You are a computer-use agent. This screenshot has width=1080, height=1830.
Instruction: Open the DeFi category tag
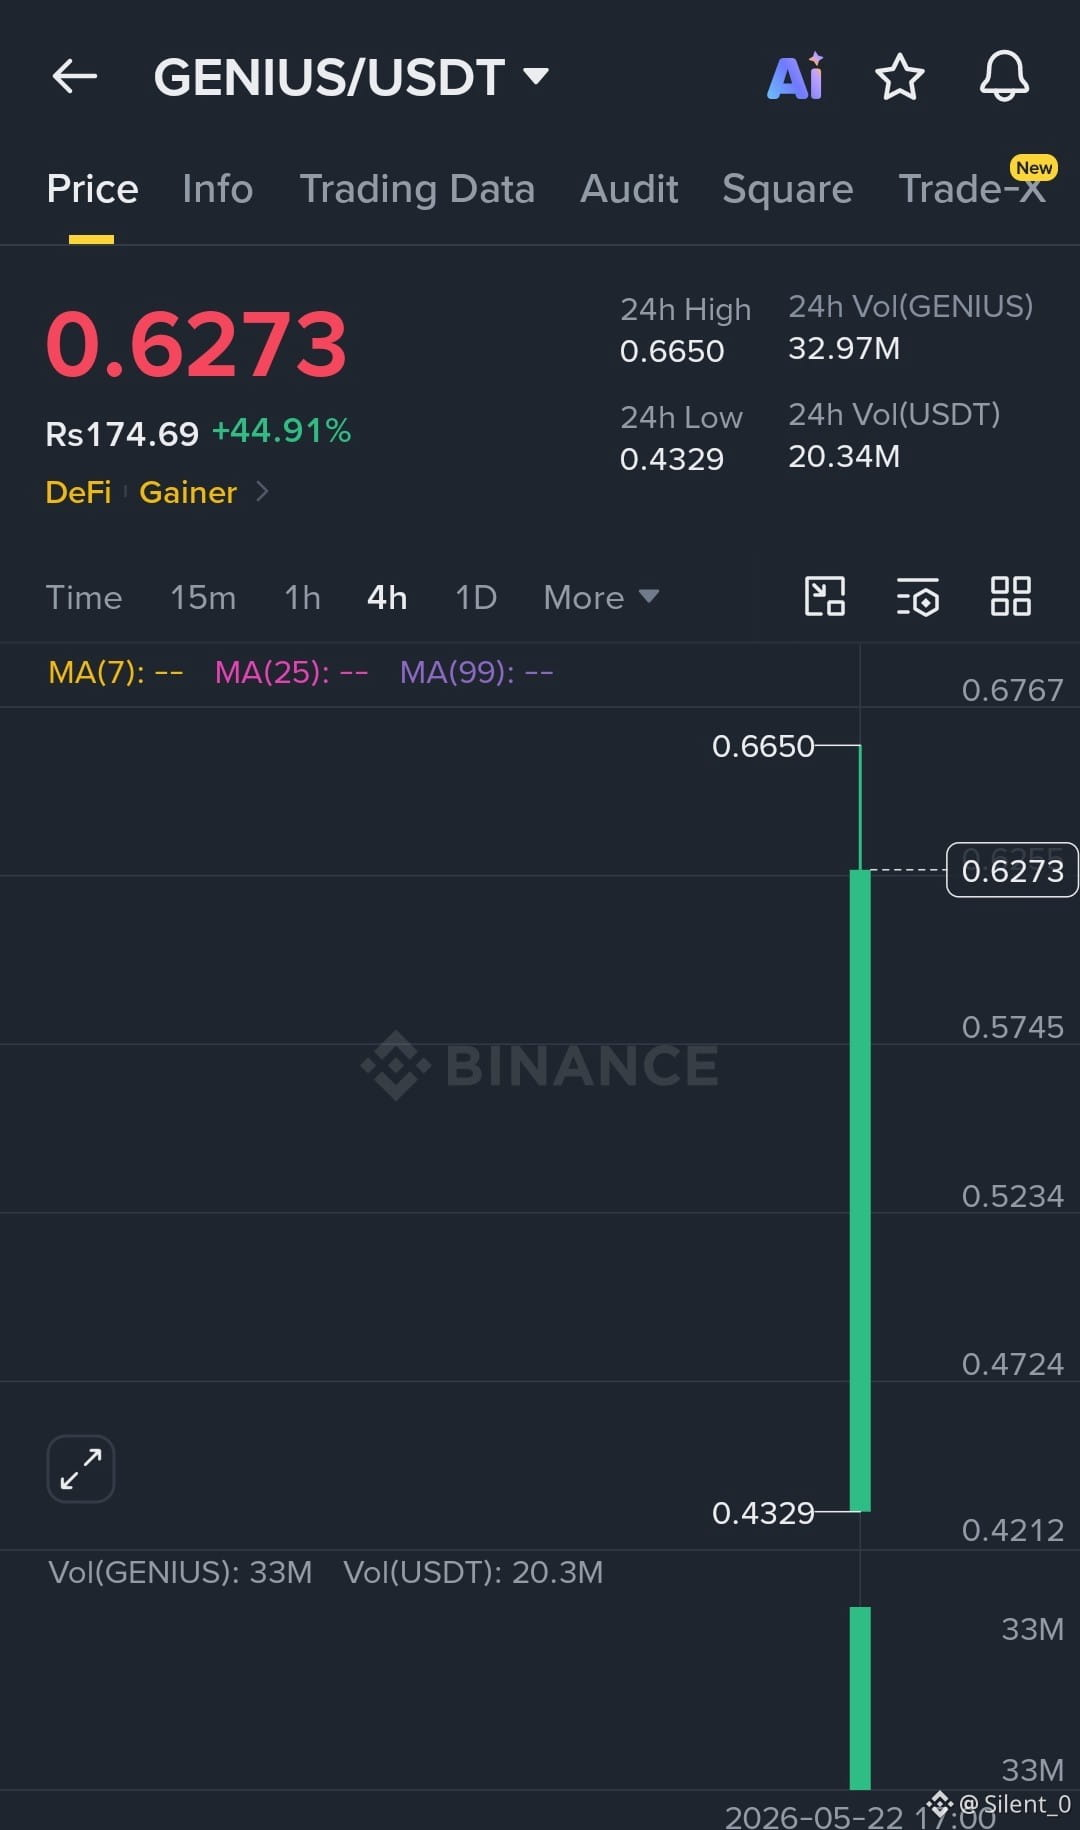click(x=78, y=492)
